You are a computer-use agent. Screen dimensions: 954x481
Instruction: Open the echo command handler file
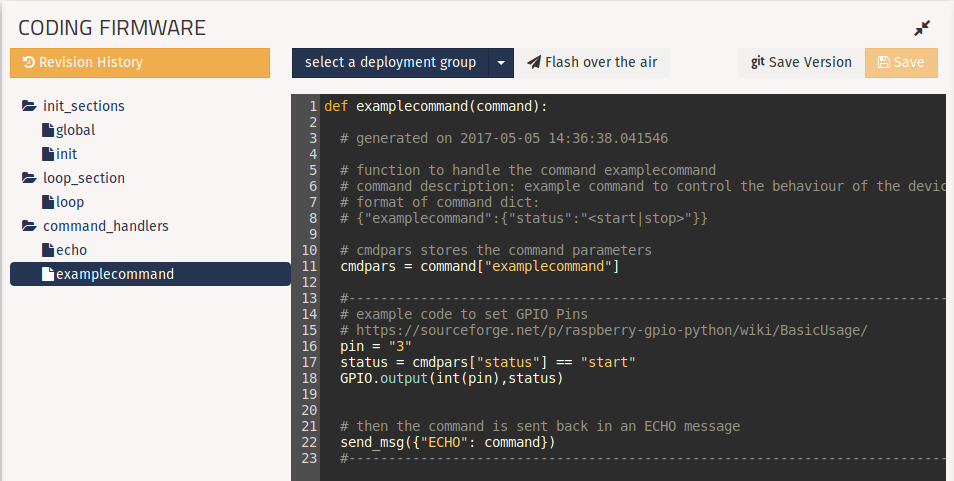click(71, 250)
